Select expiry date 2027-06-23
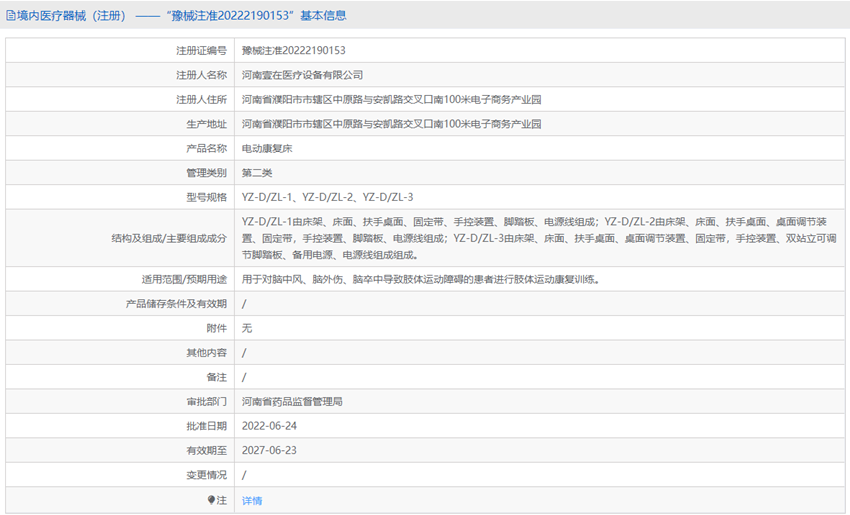The height and width of the screenshot is (515, 850). coord(269,450)
